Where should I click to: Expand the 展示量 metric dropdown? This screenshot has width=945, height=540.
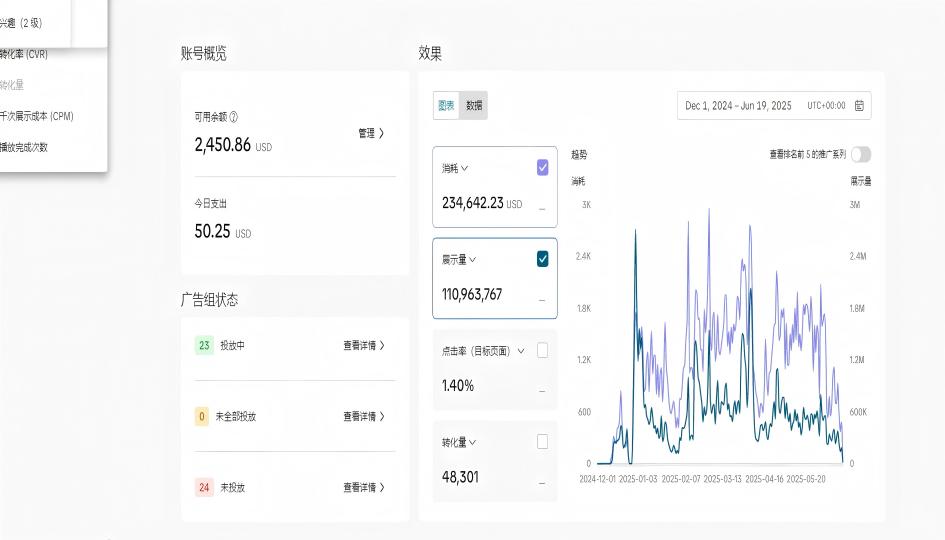pyautogui.click(x=460, y=260)
